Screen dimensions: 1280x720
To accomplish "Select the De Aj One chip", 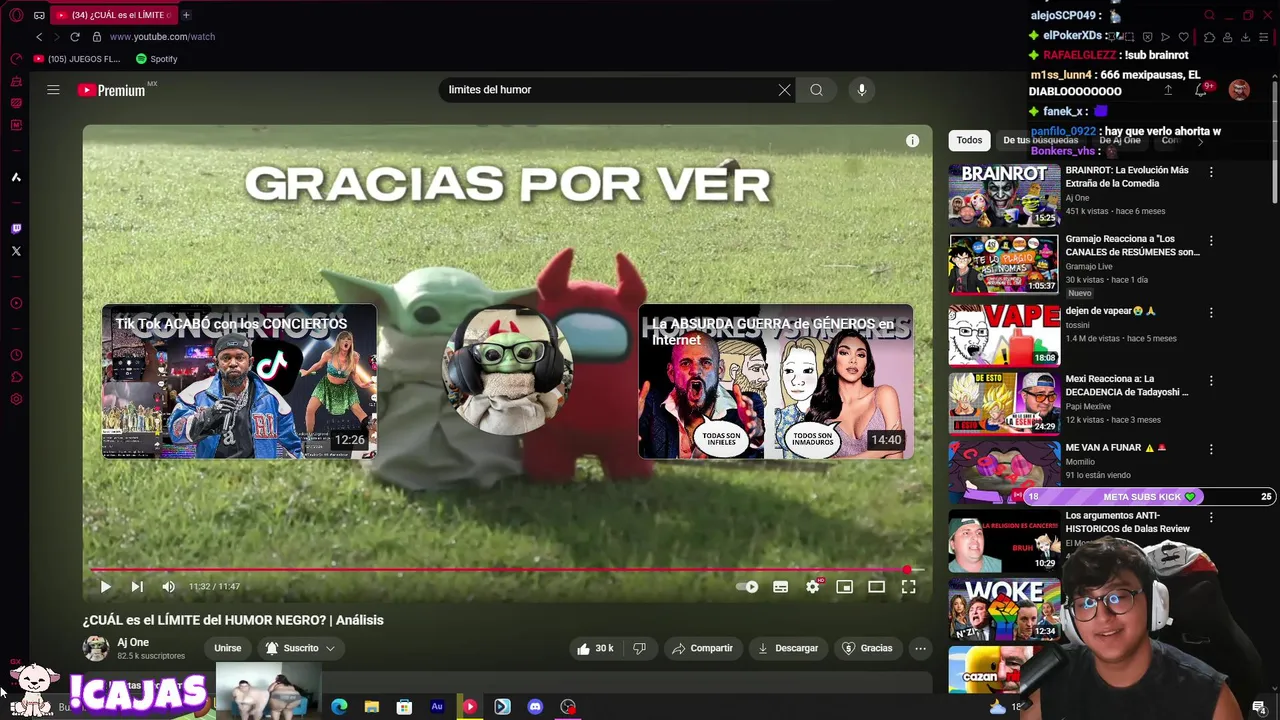I will coord(1120,141).
